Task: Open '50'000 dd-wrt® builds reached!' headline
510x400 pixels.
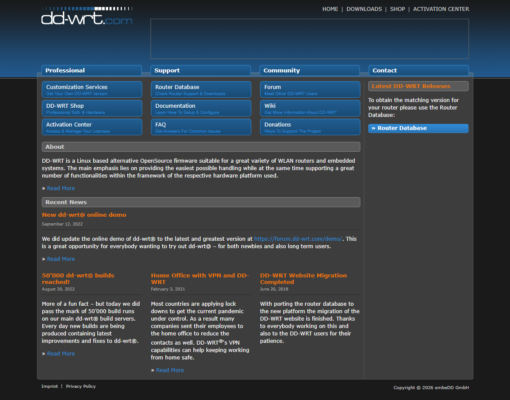Action: click(78, 279)
